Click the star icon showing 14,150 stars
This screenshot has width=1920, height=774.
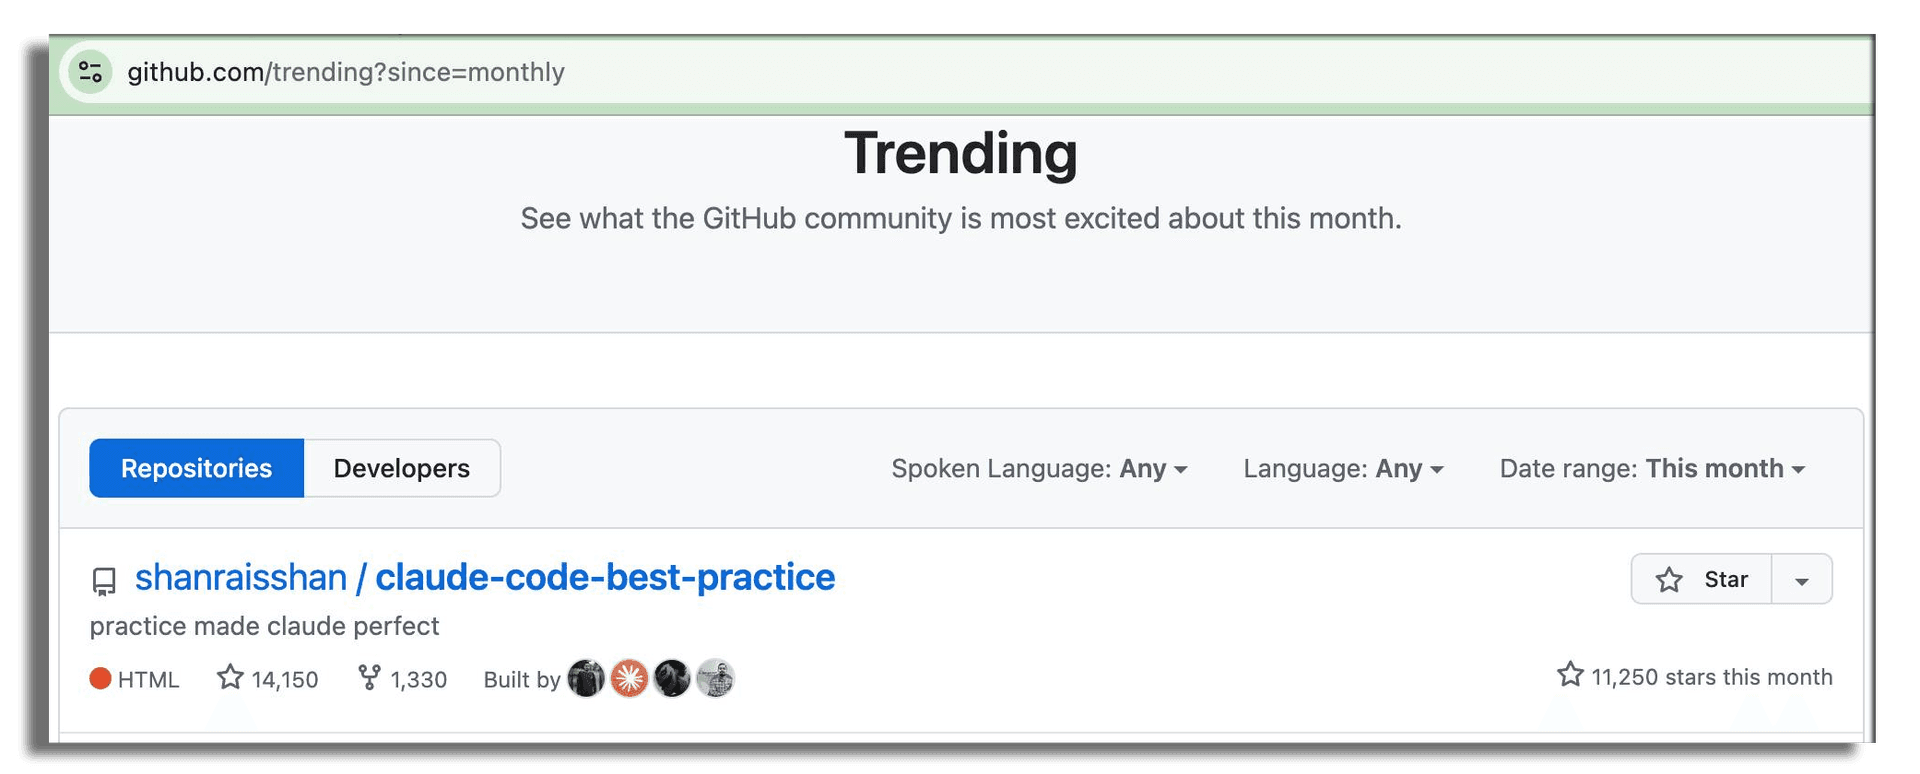tap(230, 678)
